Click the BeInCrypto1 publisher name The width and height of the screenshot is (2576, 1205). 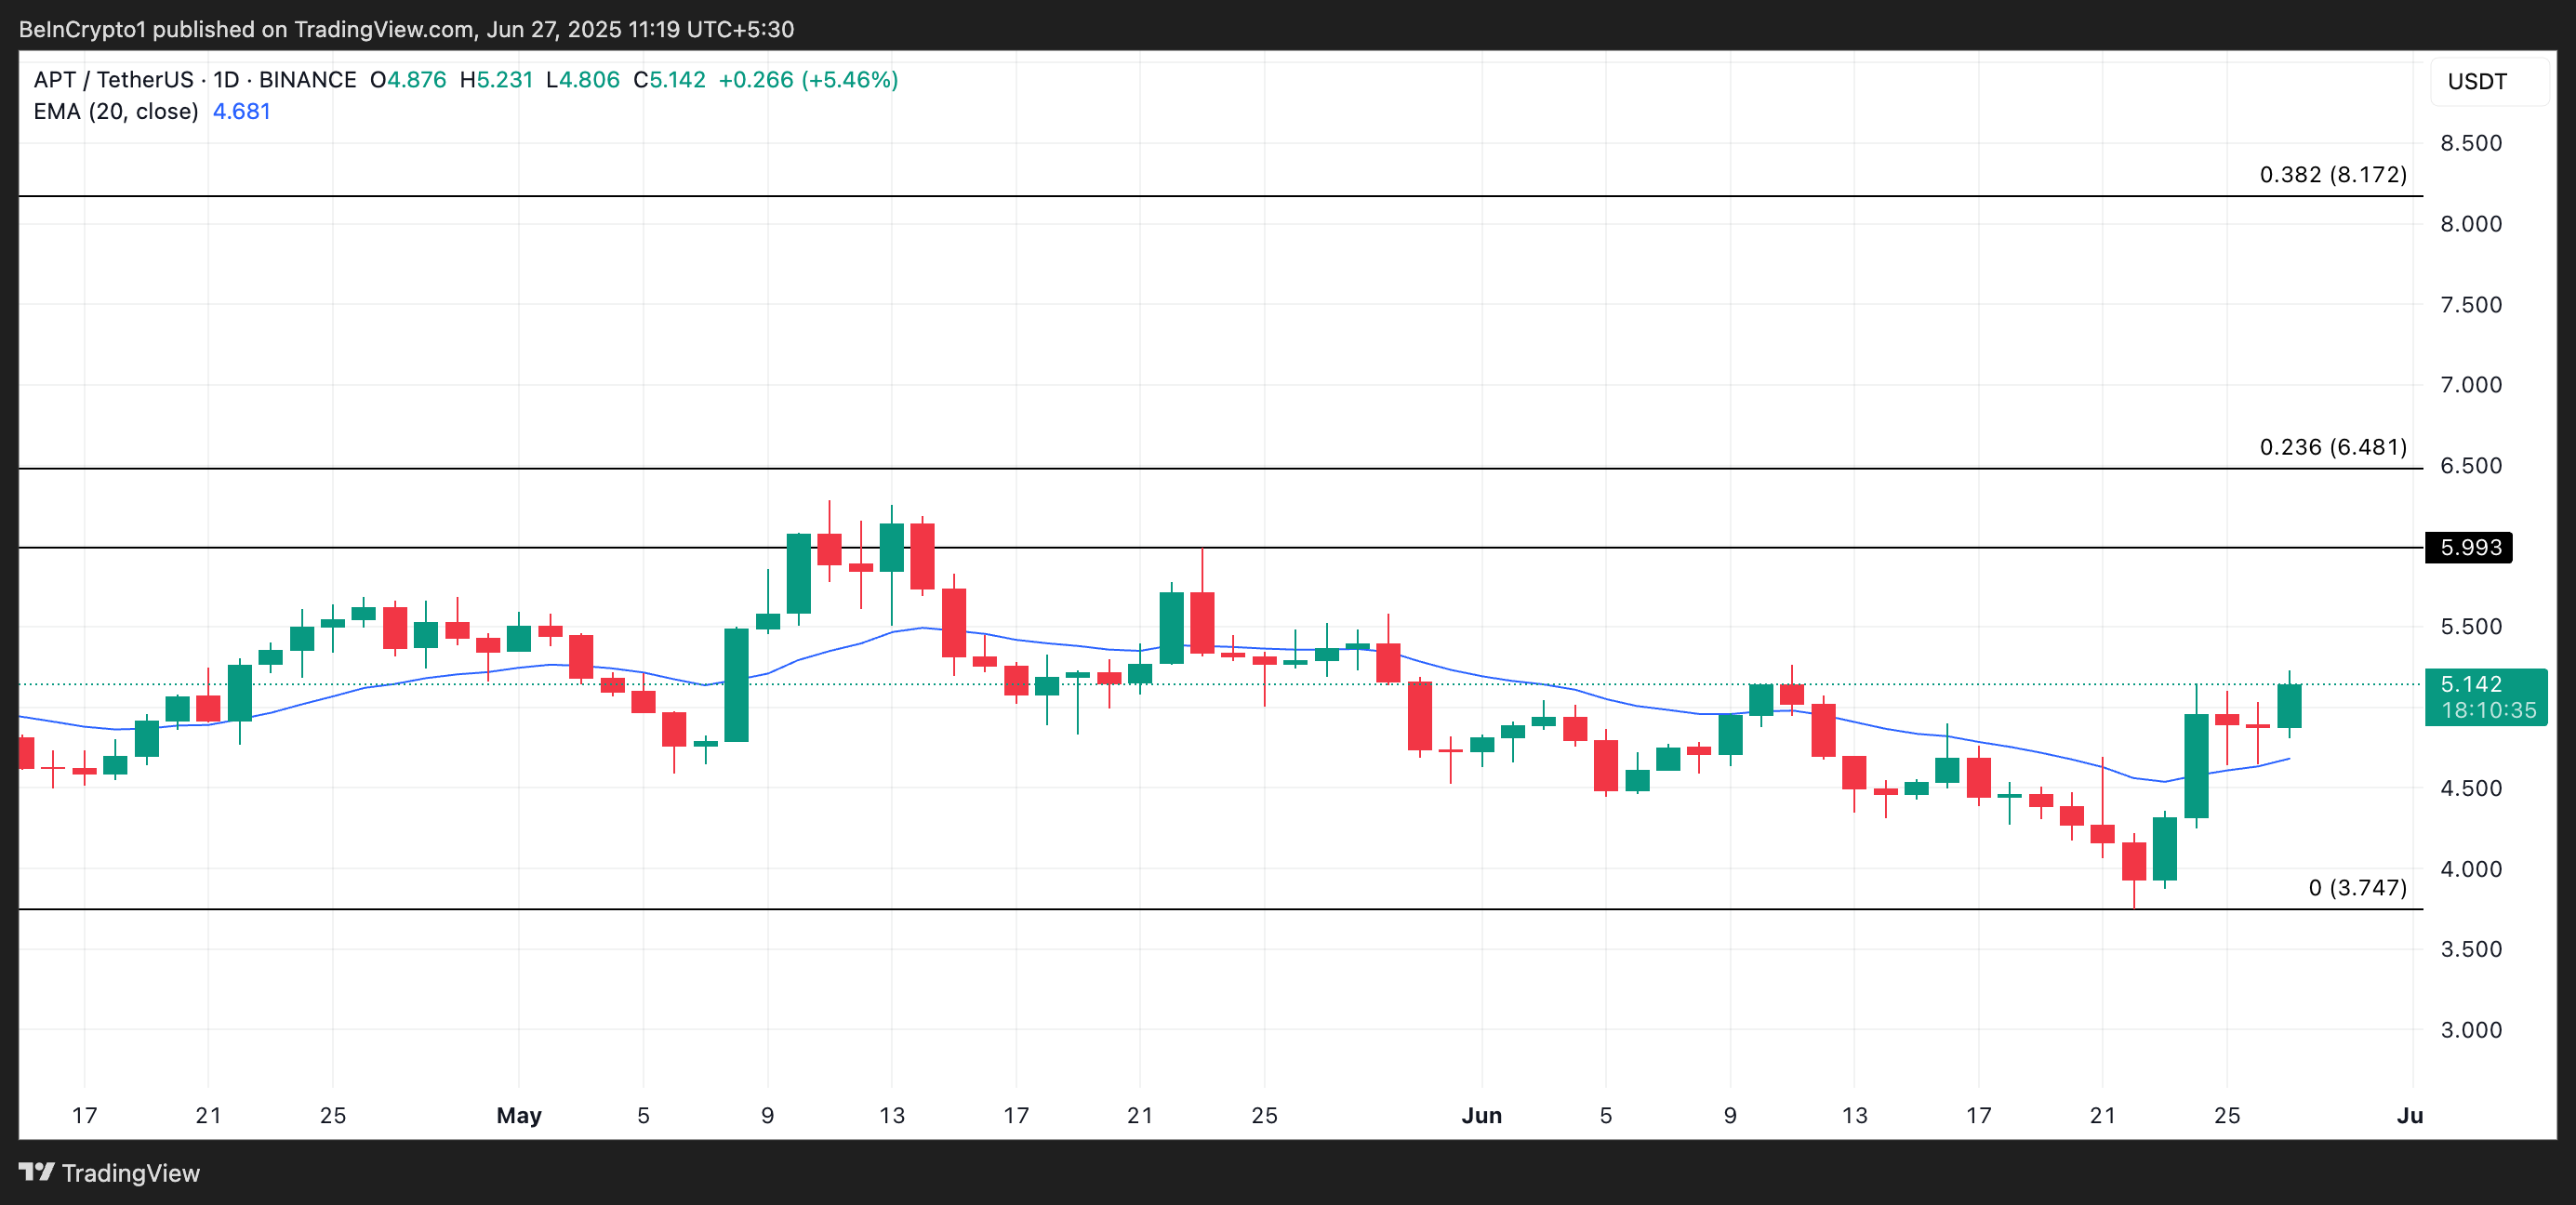82,28
